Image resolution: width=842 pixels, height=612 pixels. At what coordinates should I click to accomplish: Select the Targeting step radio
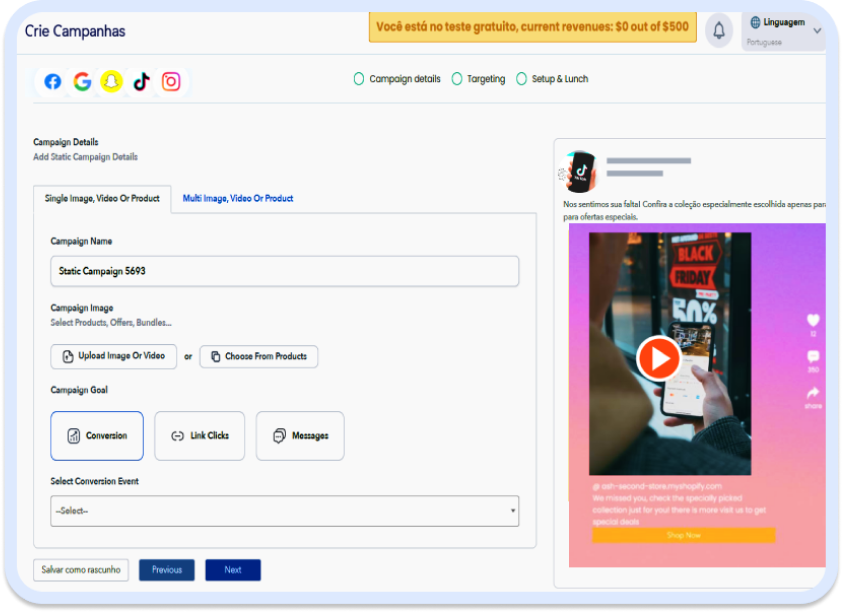(457, 79)
